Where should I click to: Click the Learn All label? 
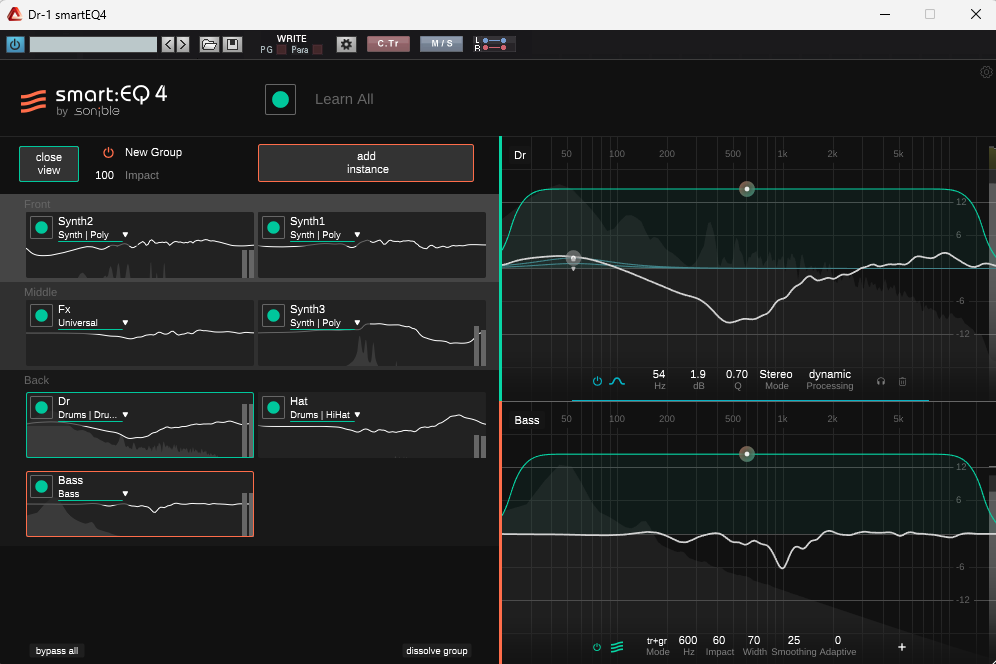point(344,99)
